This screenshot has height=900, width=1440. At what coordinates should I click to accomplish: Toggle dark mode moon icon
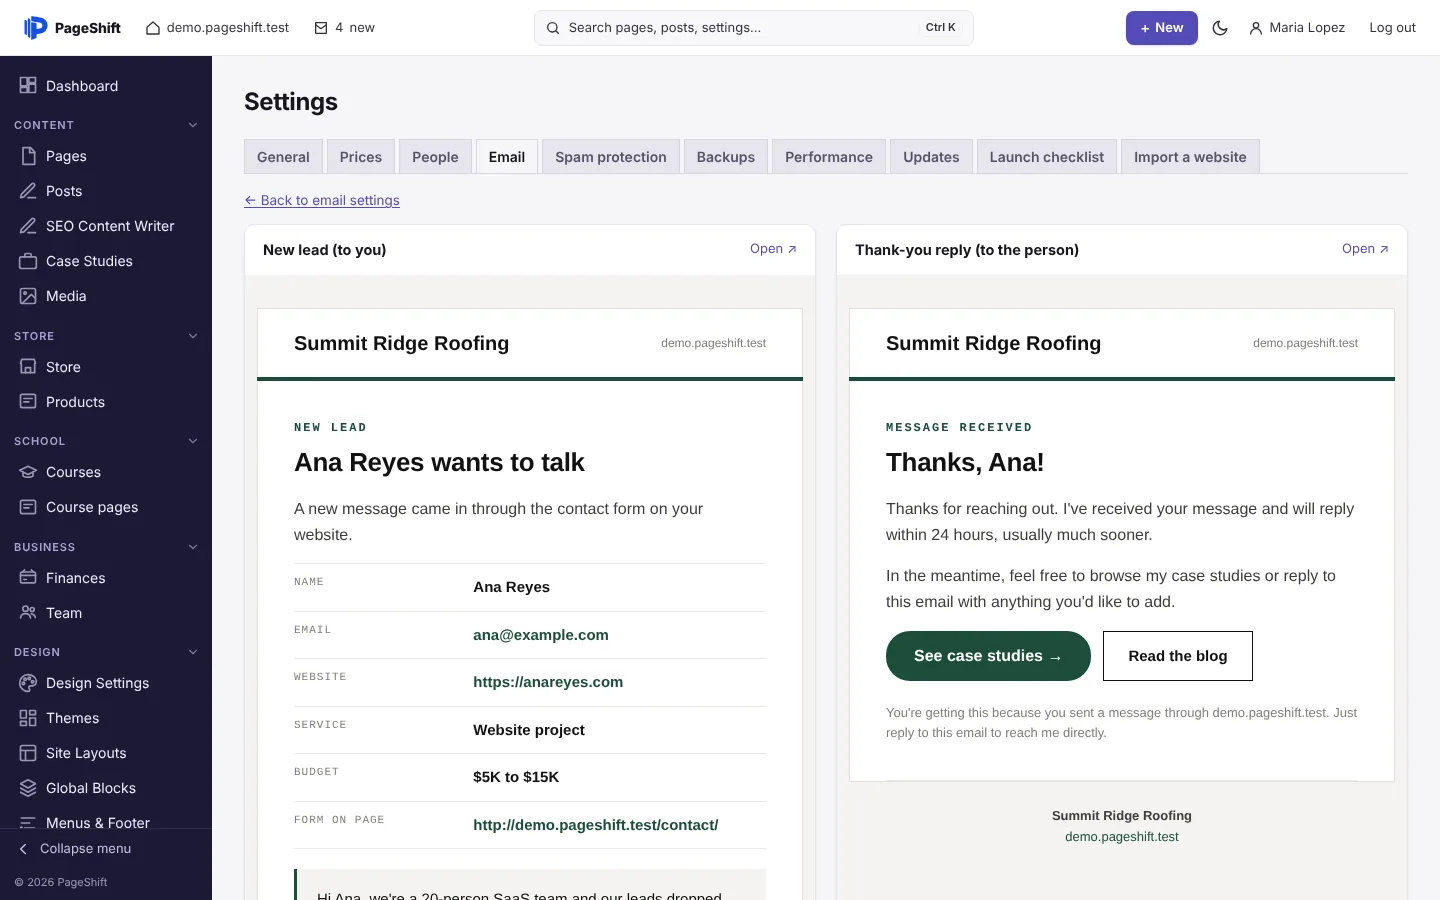pos(1220,28)
